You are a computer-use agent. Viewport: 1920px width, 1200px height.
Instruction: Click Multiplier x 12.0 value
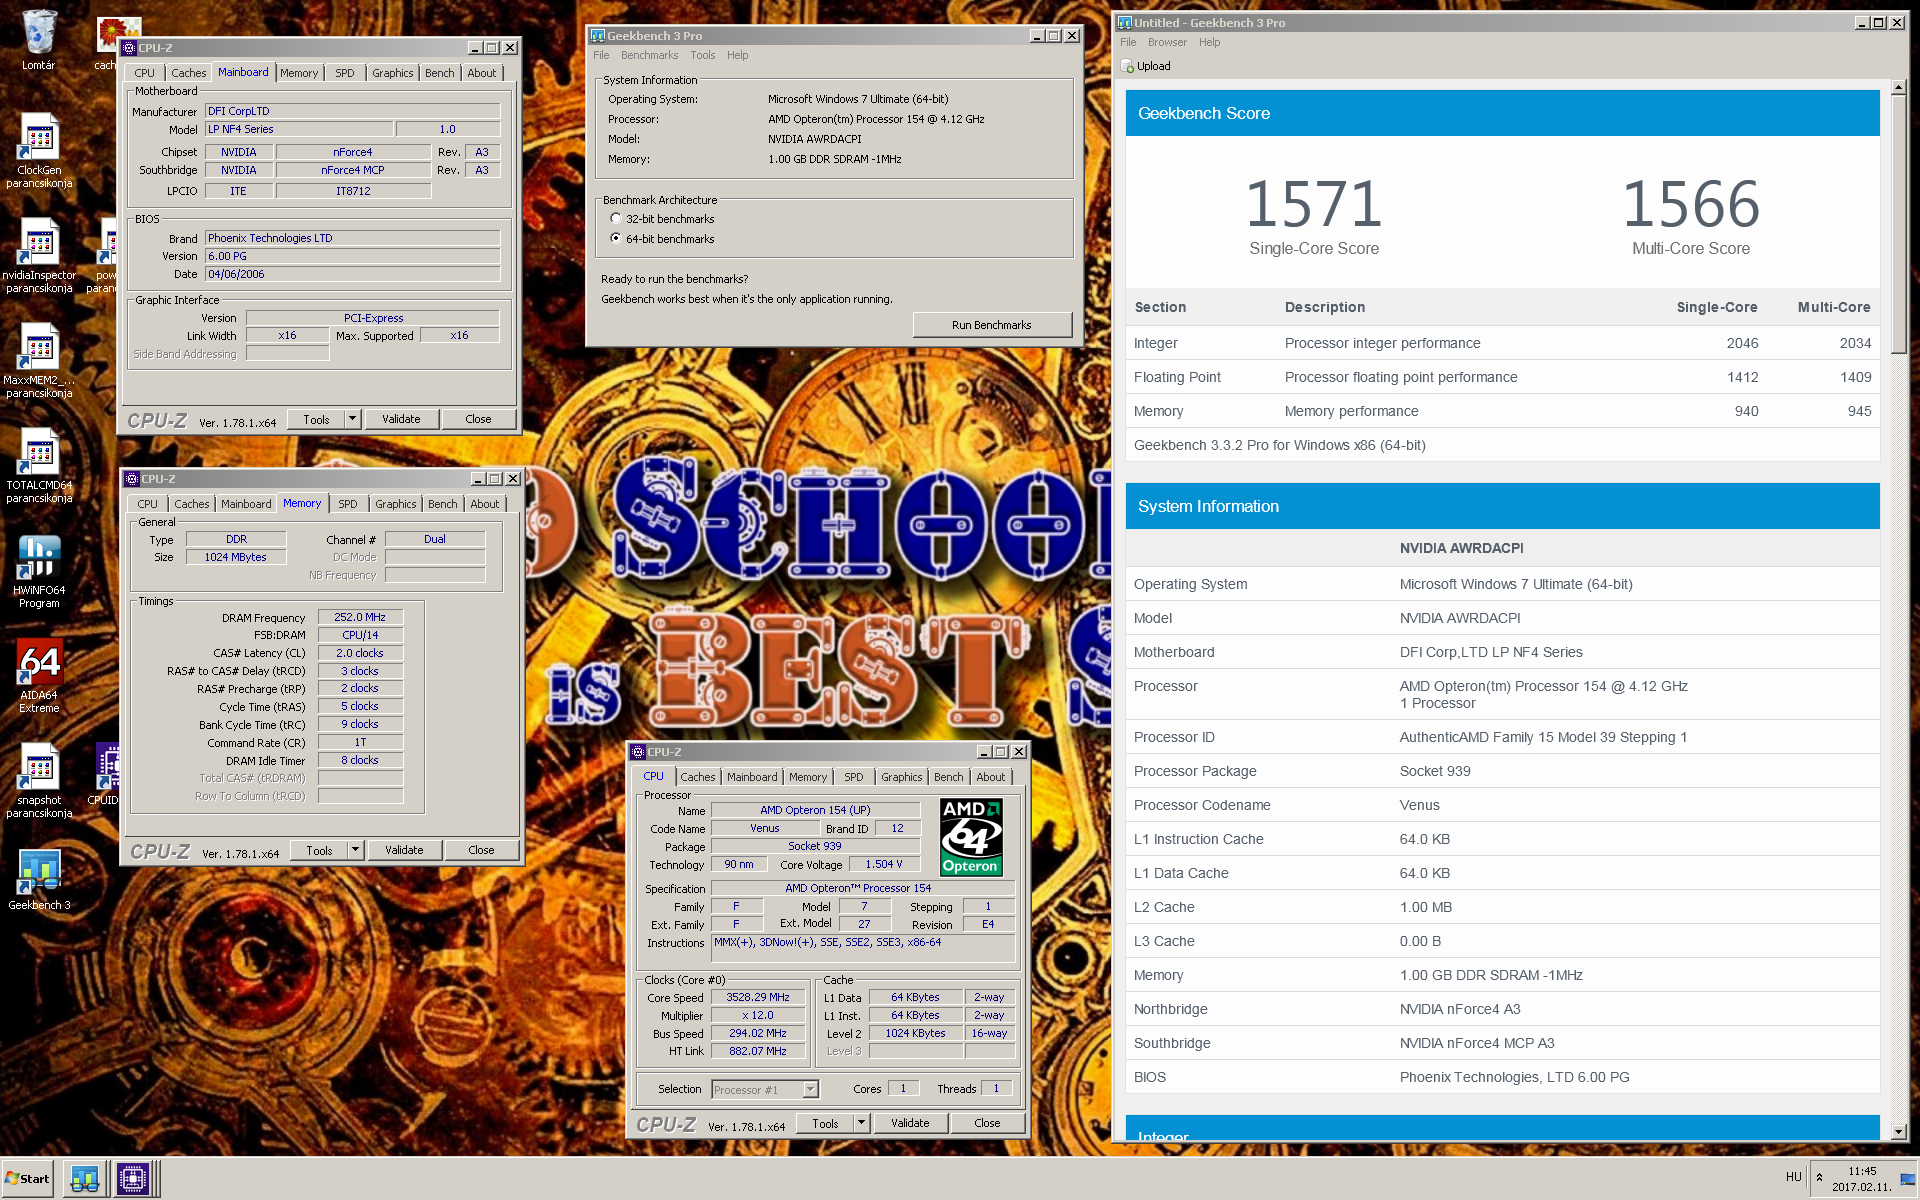(758, 1015)
